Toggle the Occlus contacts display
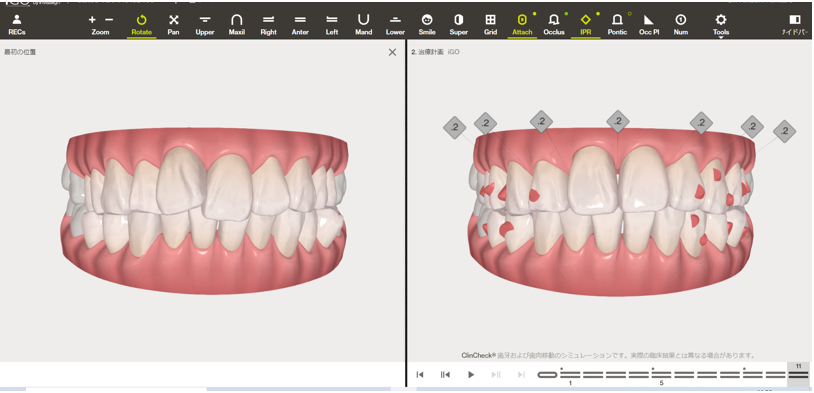 click(554, 24)
